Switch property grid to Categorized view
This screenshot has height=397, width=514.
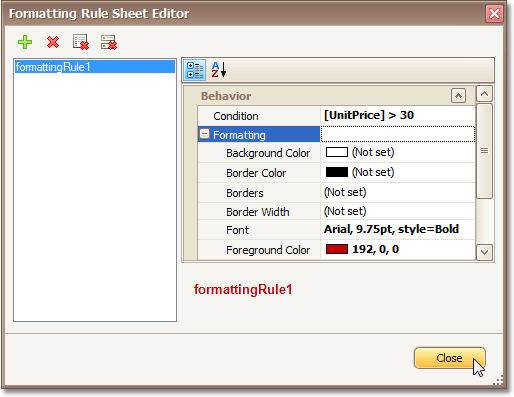(x=195, y=70)
